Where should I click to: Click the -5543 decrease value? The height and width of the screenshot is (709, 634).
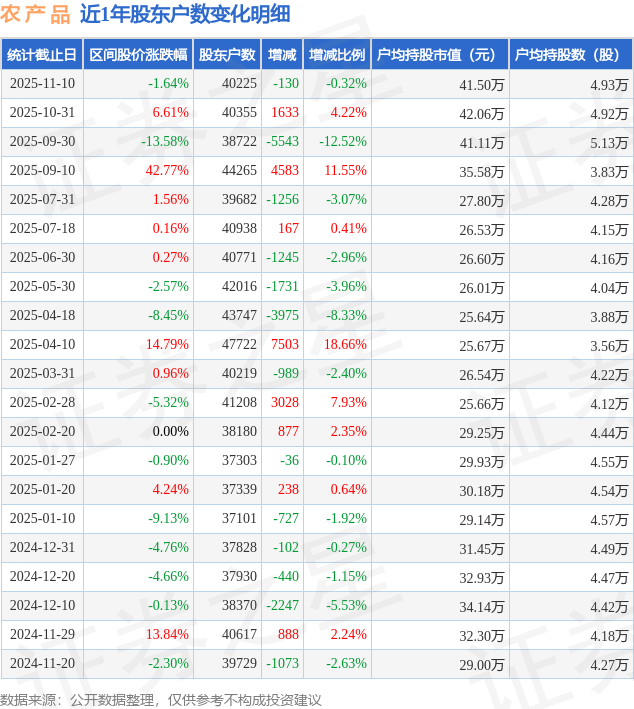tap(283, 142)
